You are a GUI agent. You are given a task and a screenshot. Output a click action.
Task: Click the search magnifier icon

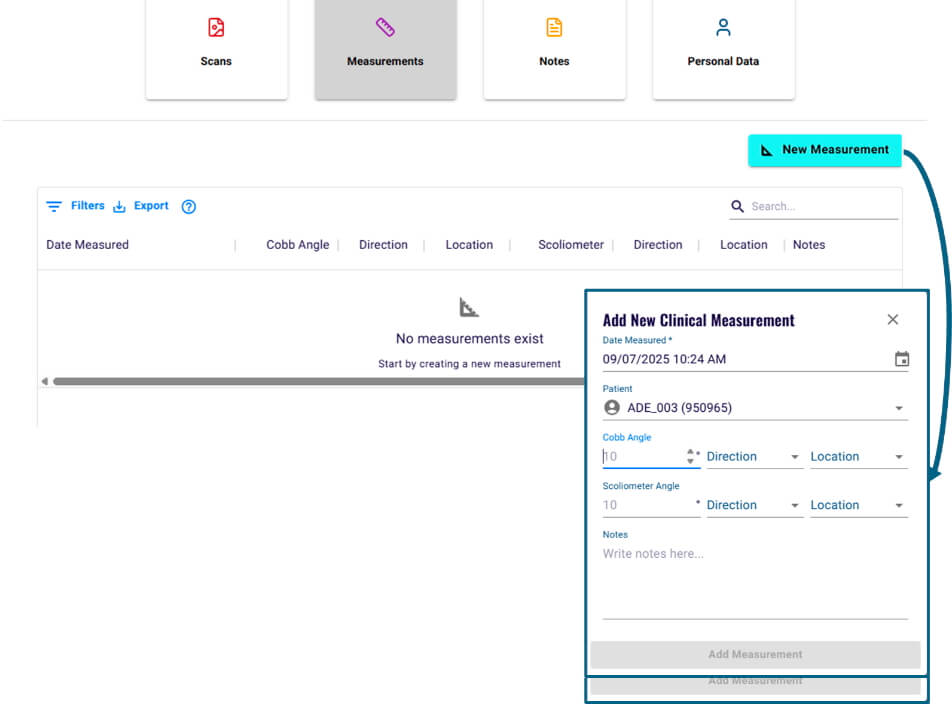[738, 207]
